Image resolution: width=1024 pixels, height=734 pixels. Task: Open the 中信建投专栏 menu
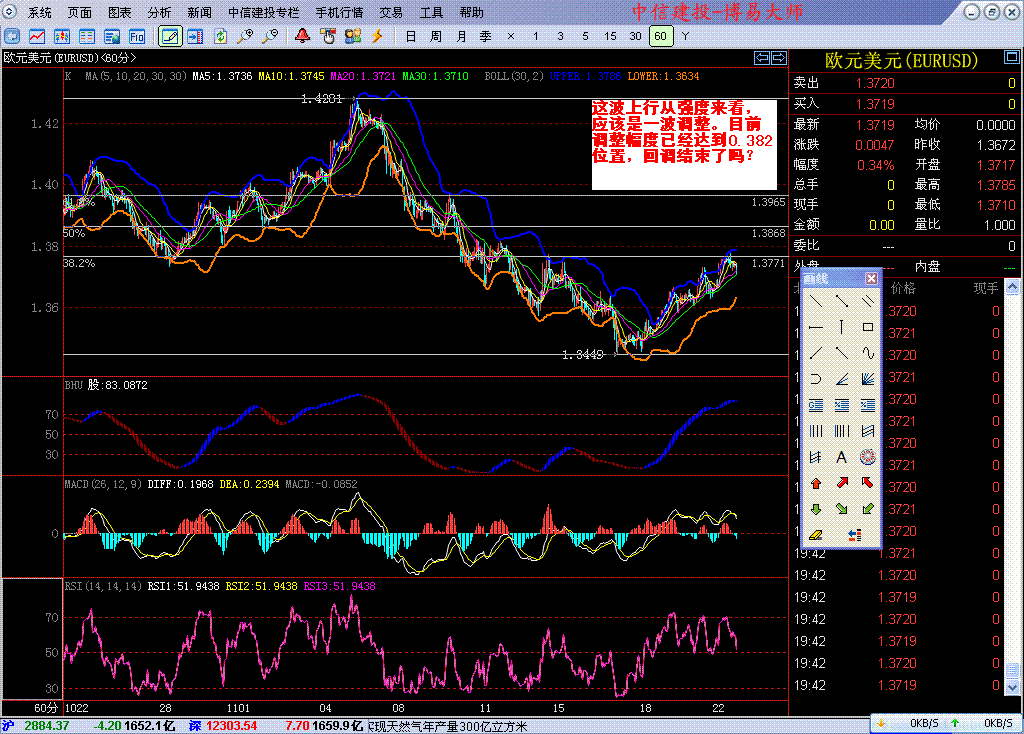[x=263, y=13]
